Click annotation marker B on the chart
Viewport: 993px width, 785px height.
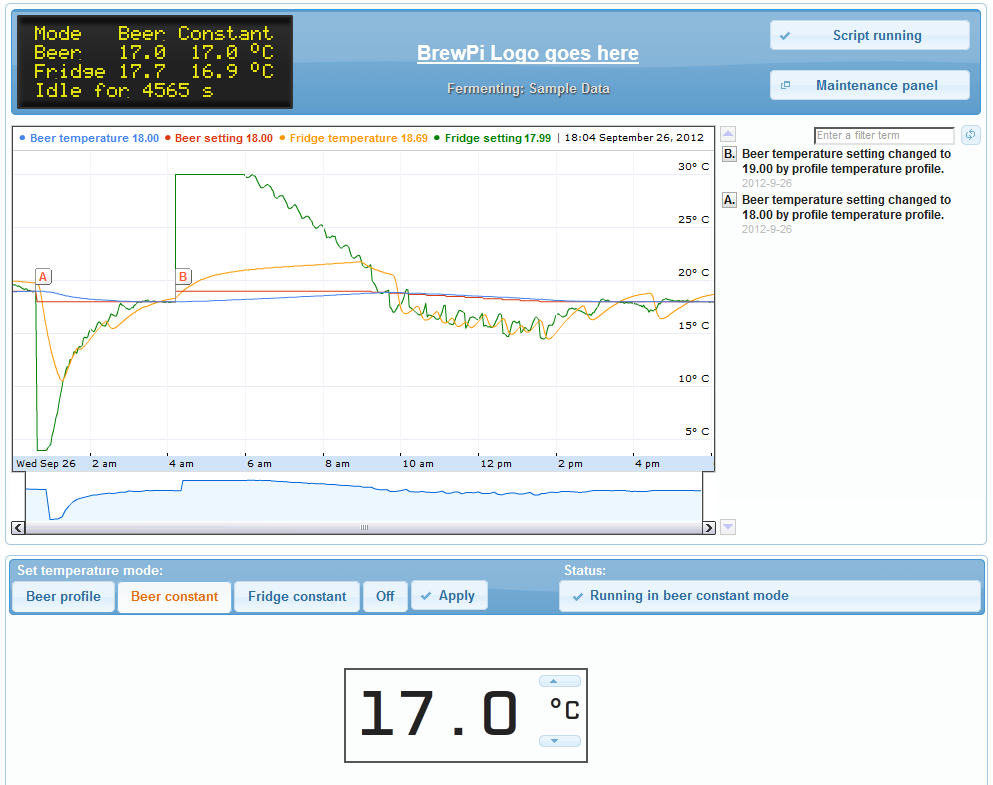[183, 277]
